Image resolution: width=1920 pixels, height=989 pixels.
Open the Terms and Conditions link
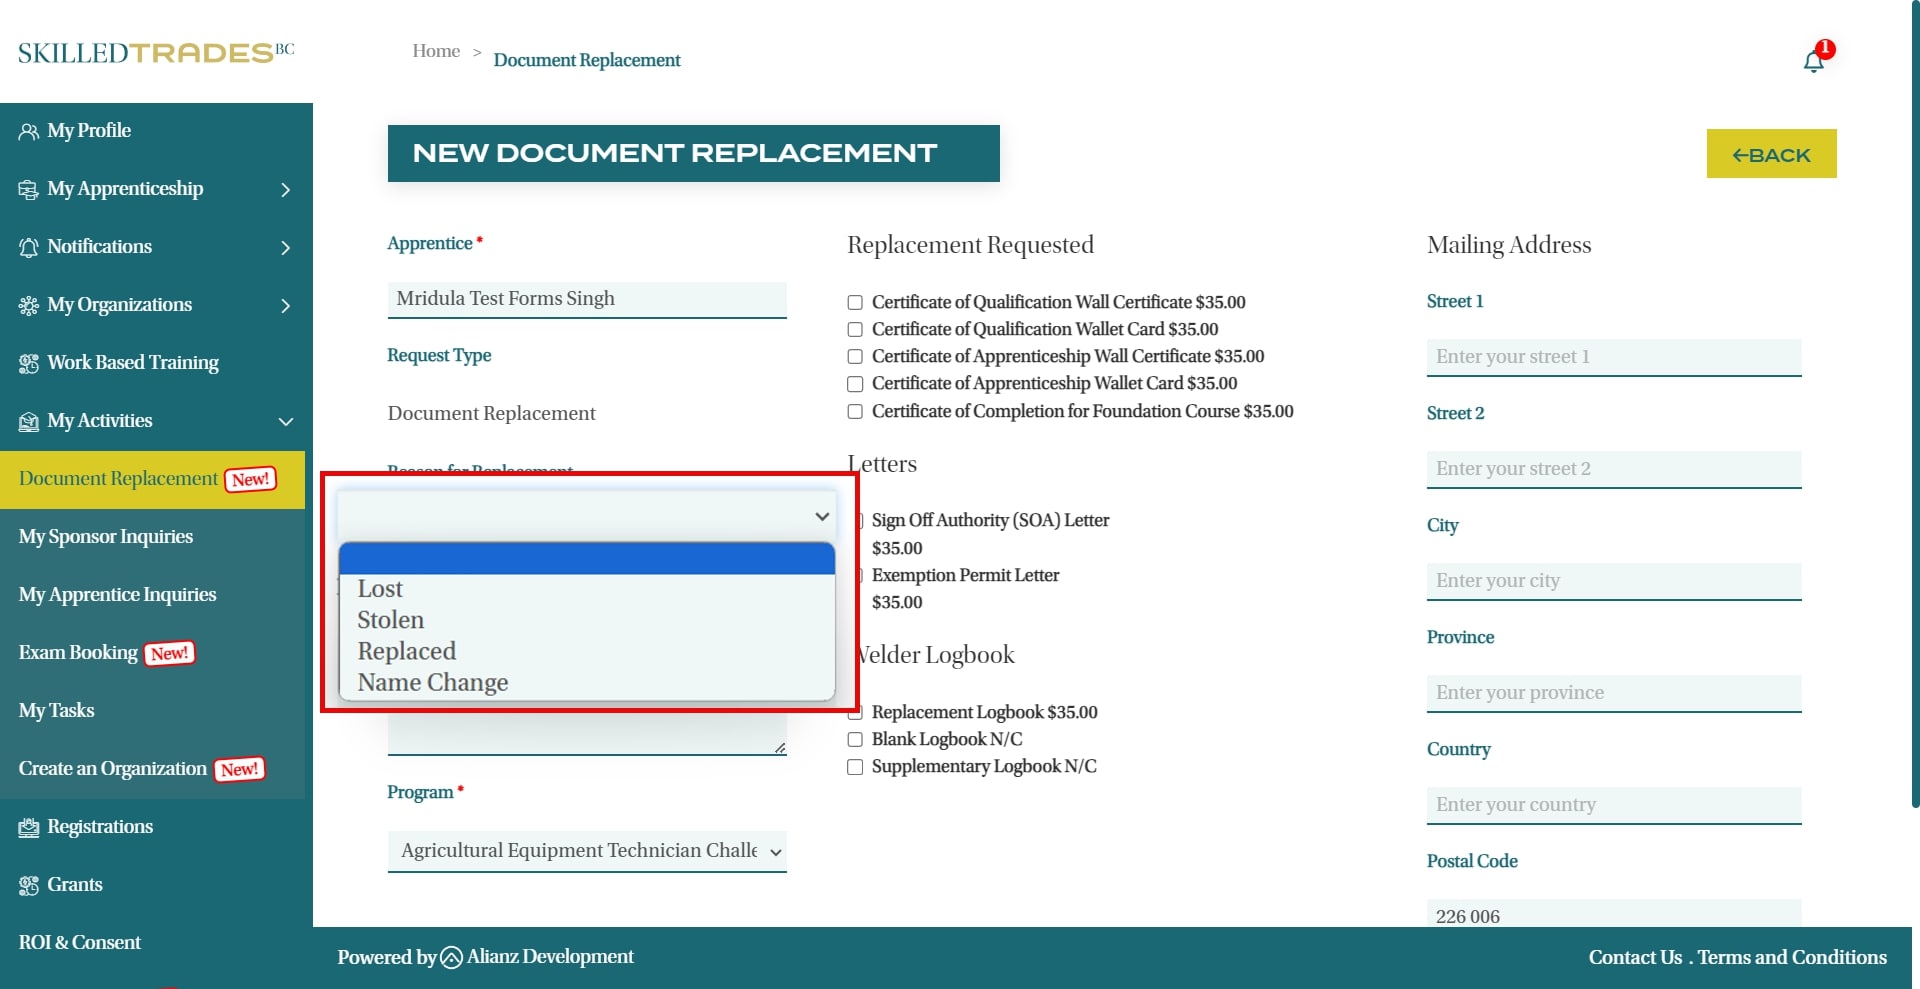1792,957
